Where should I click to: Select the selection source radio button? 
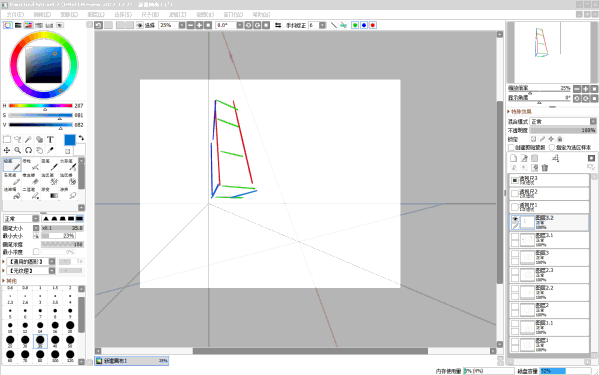[552, 147]
